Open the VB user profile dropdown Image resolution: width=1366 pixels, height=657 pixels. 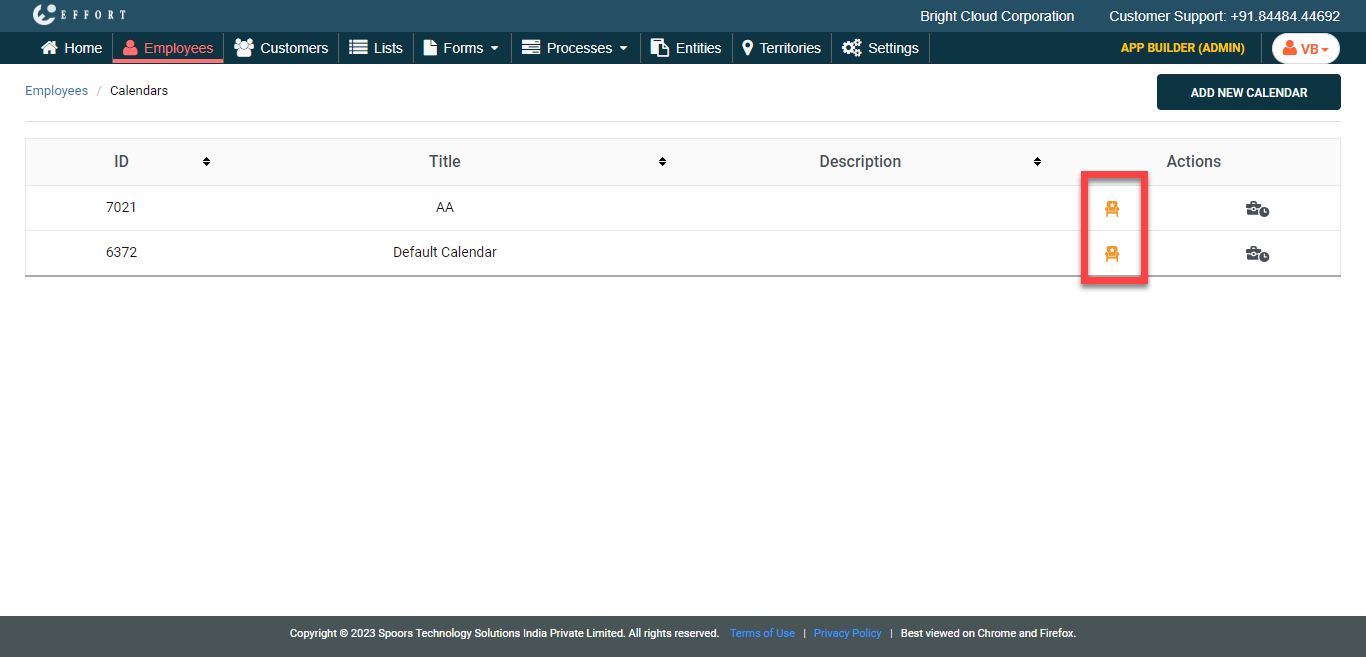(1305, 49)
